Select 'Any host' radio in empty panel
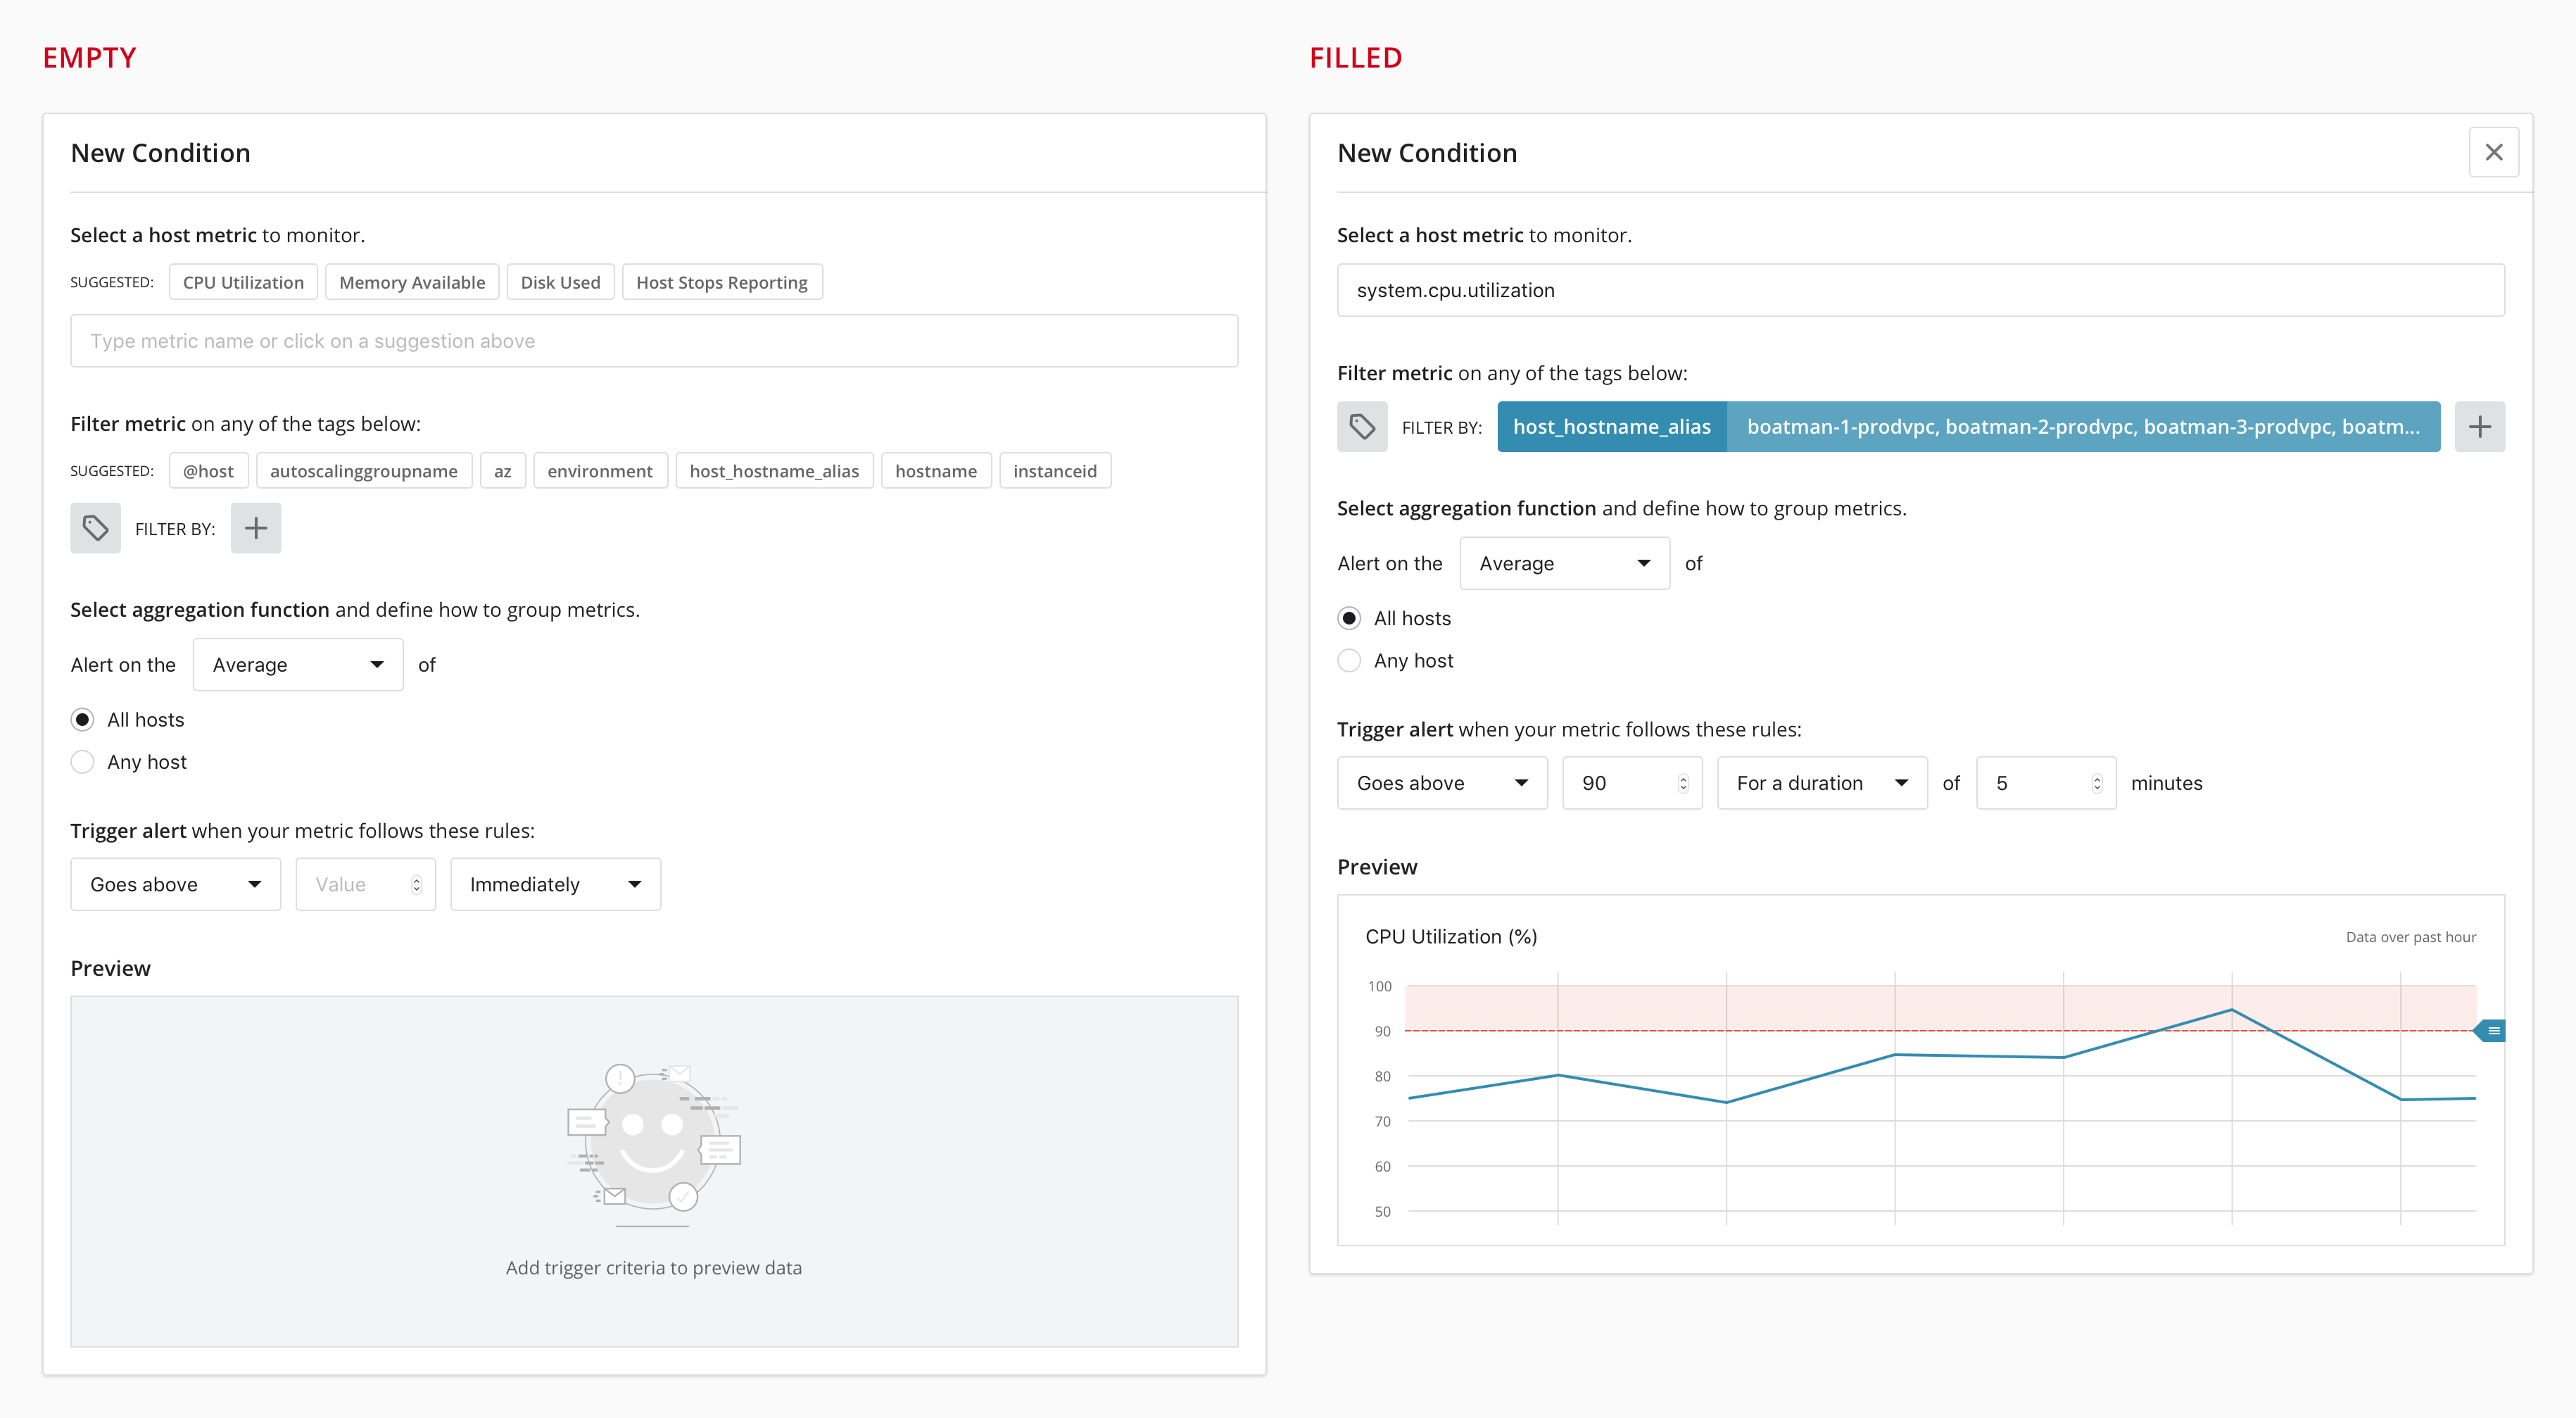 [x=83, y=762]
